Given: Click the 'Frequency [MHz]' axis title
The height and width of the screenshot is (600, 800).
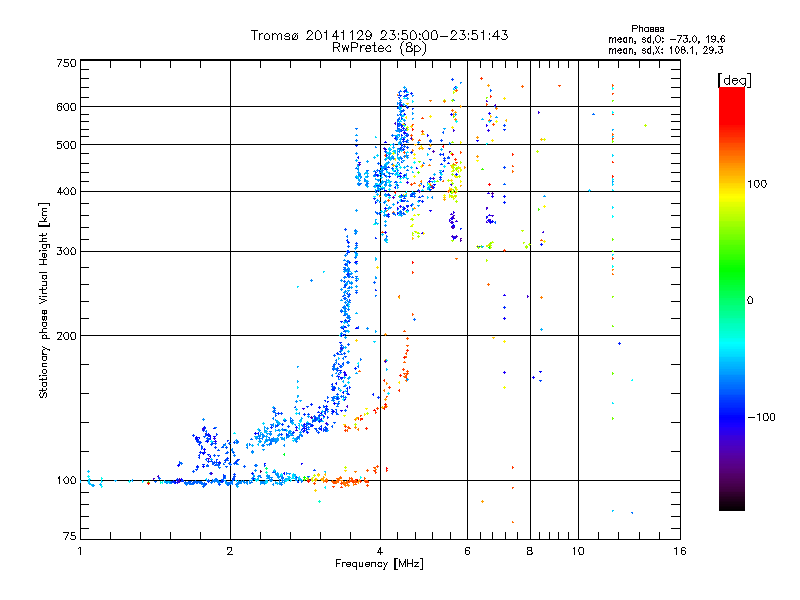Looking at the screenshot, I should pyautogui.click(x=379, y=564).
